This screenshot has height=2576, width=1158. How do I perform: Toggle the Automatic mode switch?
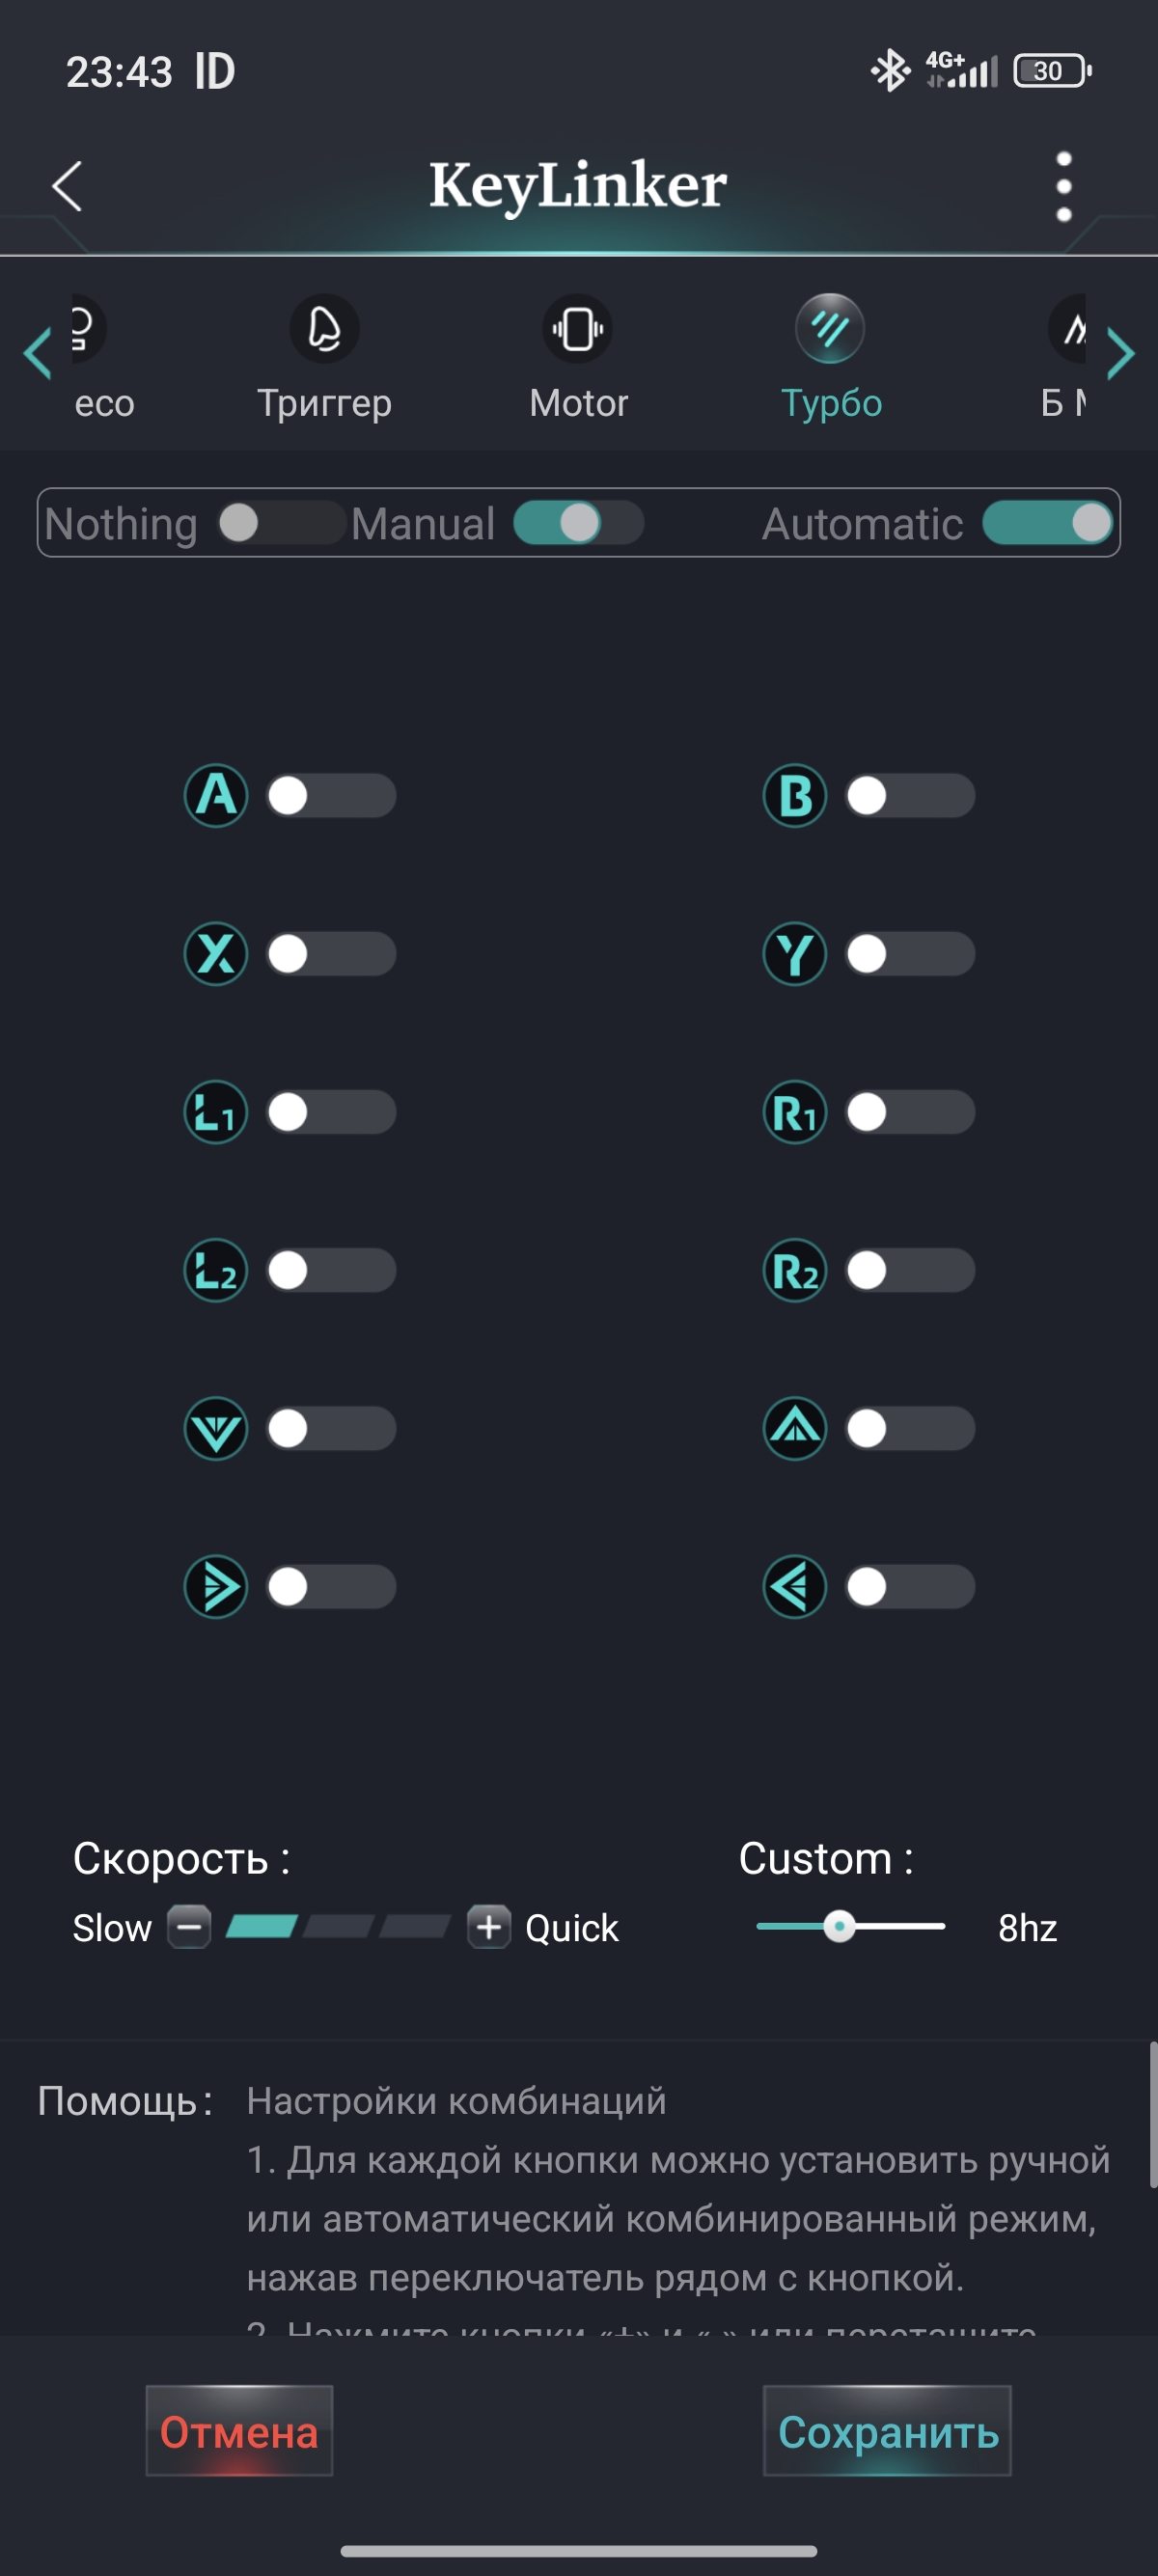tap(1047, 523)
